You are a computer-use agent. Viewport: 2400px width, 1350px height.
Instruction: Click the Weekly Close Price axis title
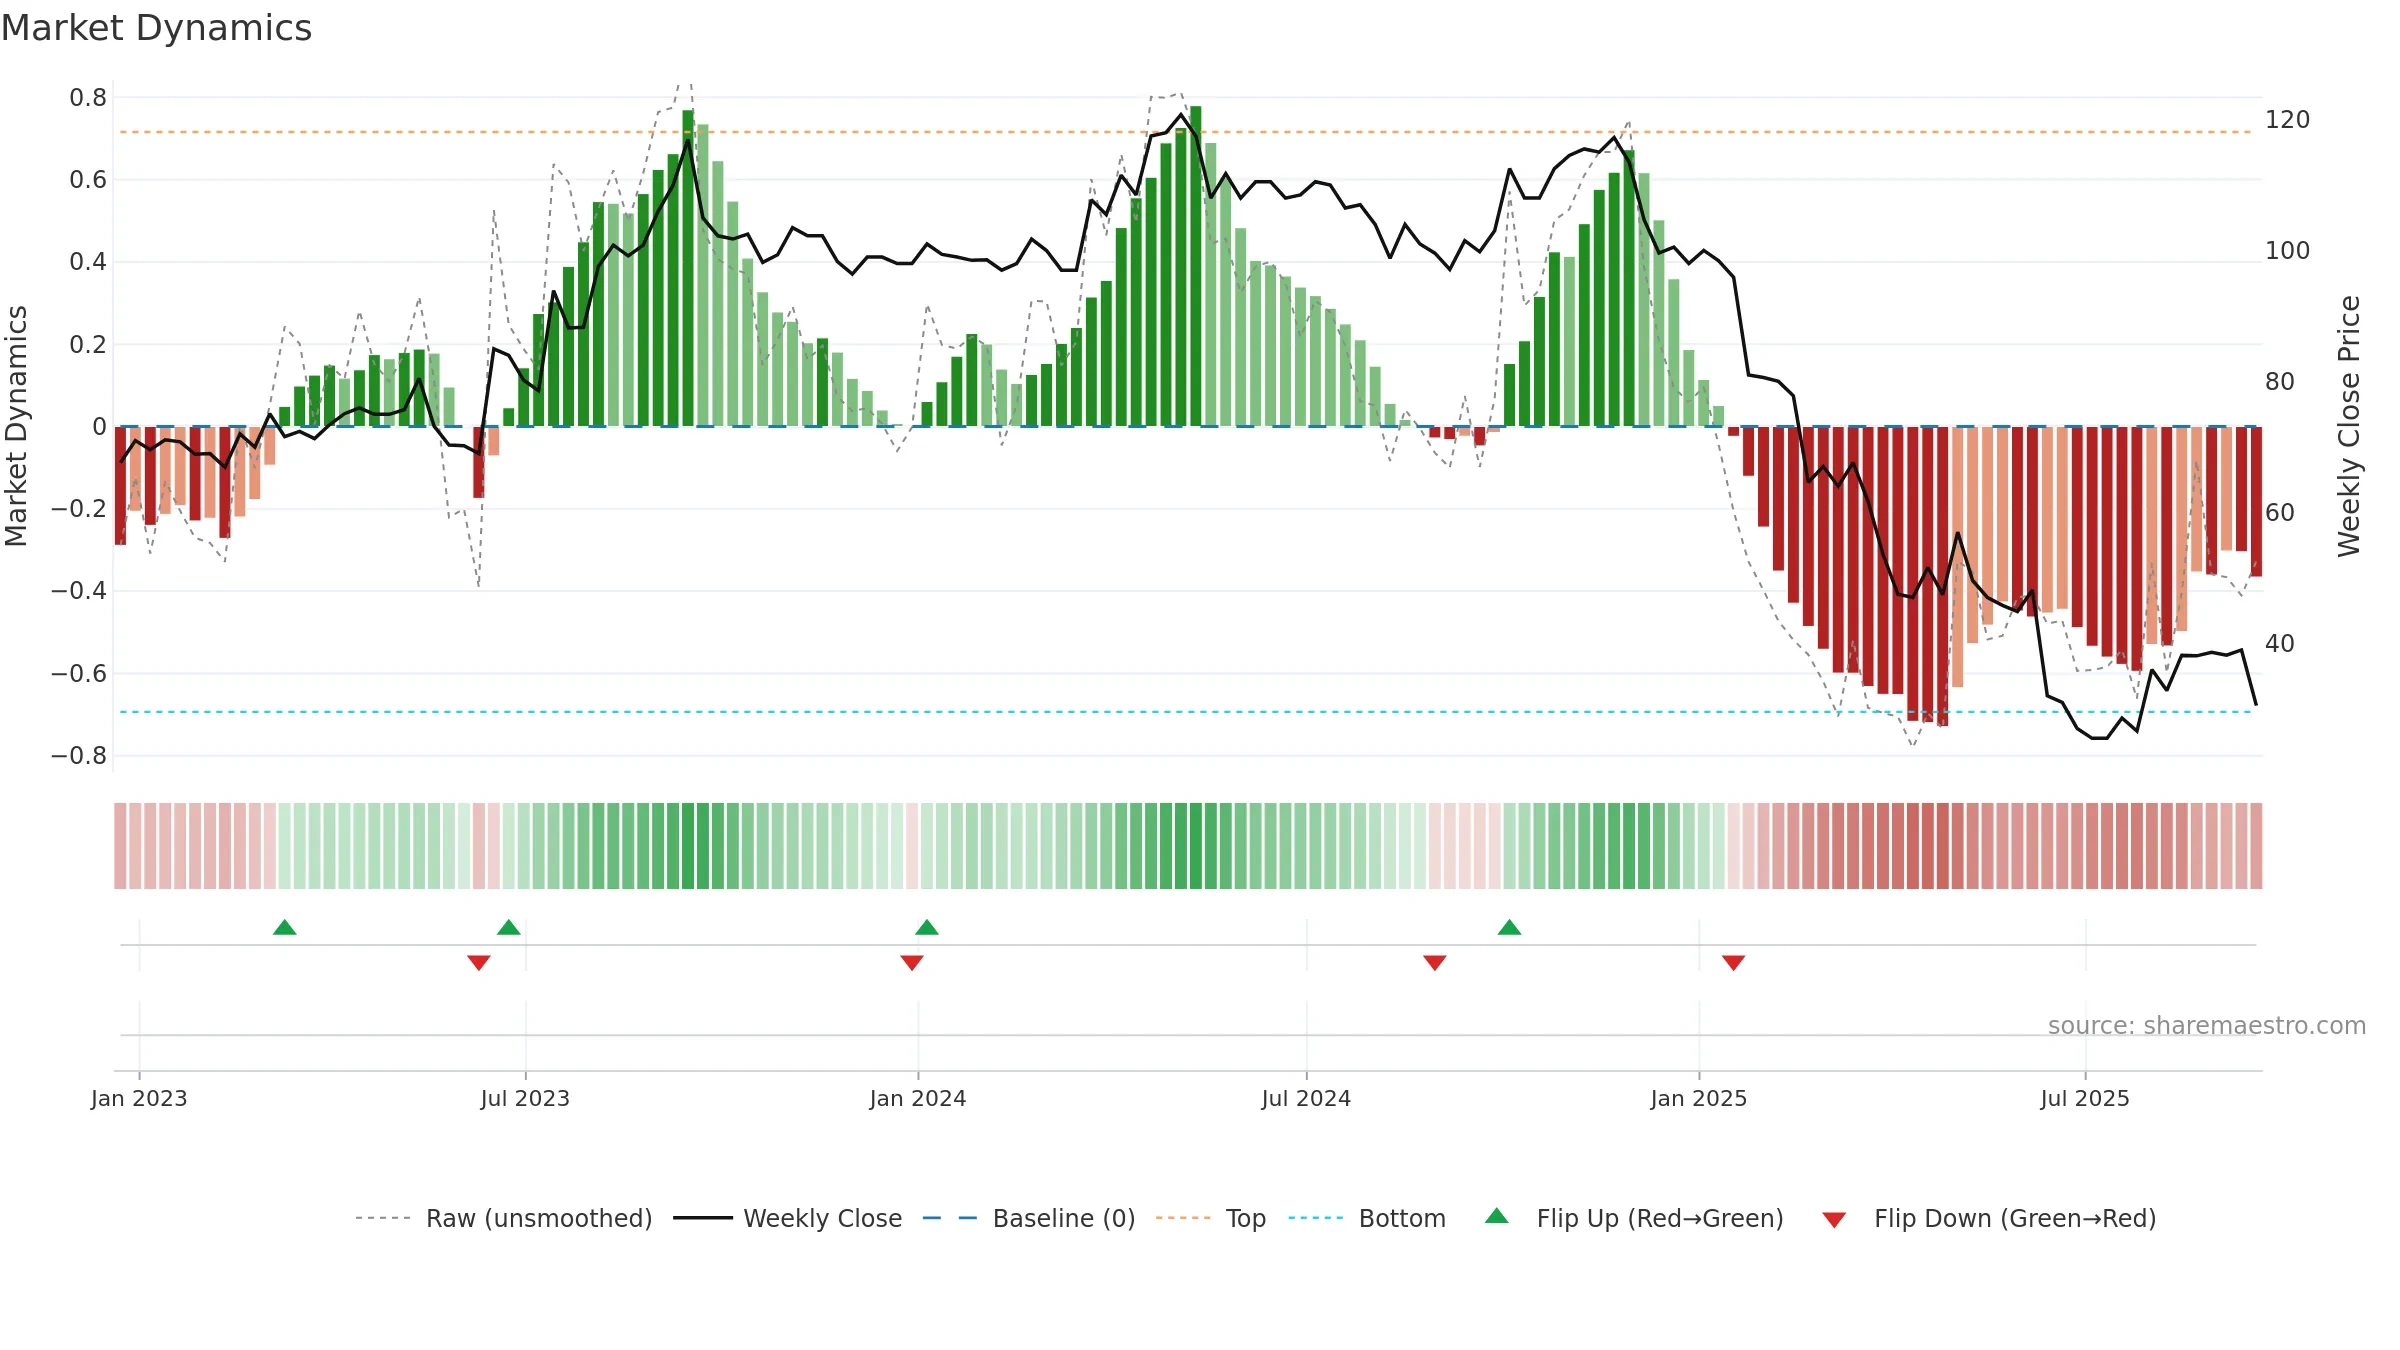2349,426
